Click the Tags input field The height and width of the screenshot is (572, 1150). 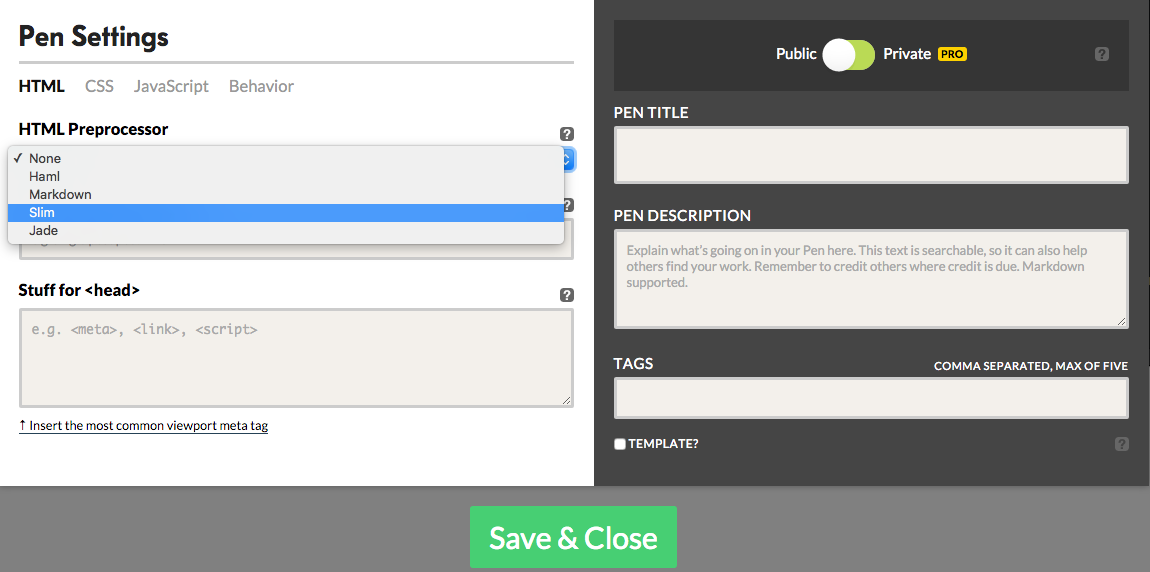(x=870, y=398)
